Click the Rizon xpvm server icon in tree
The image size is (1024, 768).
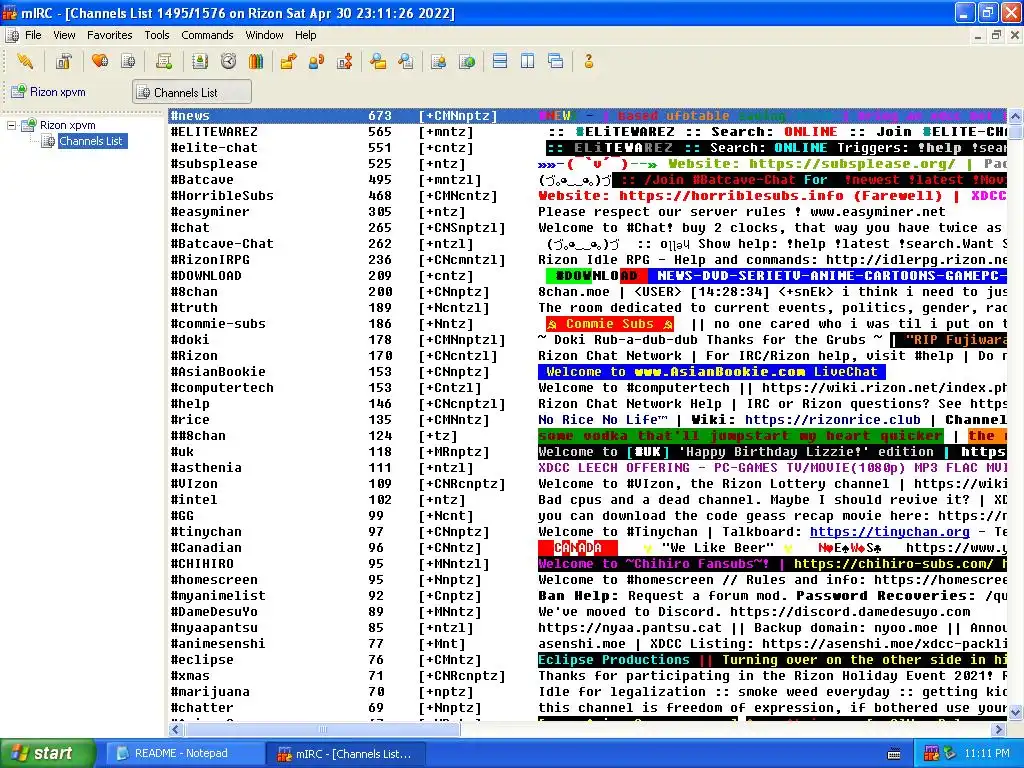pyautogui.click(x=28, y=125)
